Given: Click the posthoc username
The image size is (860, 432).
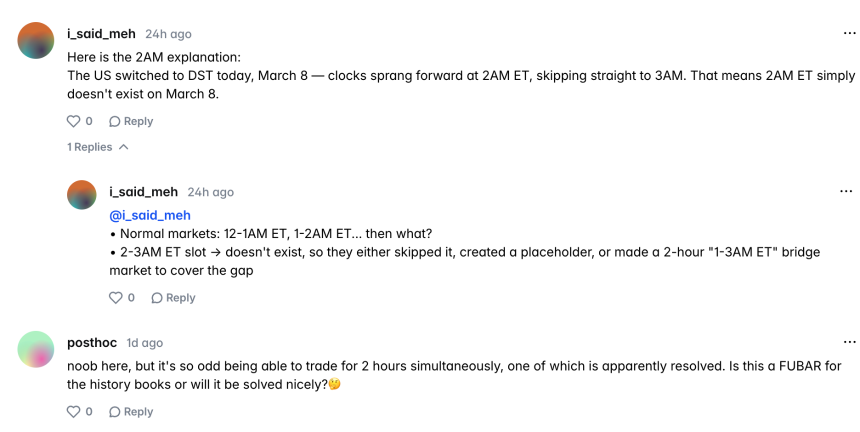Looking at the screenshot, I should click(92, 343).
